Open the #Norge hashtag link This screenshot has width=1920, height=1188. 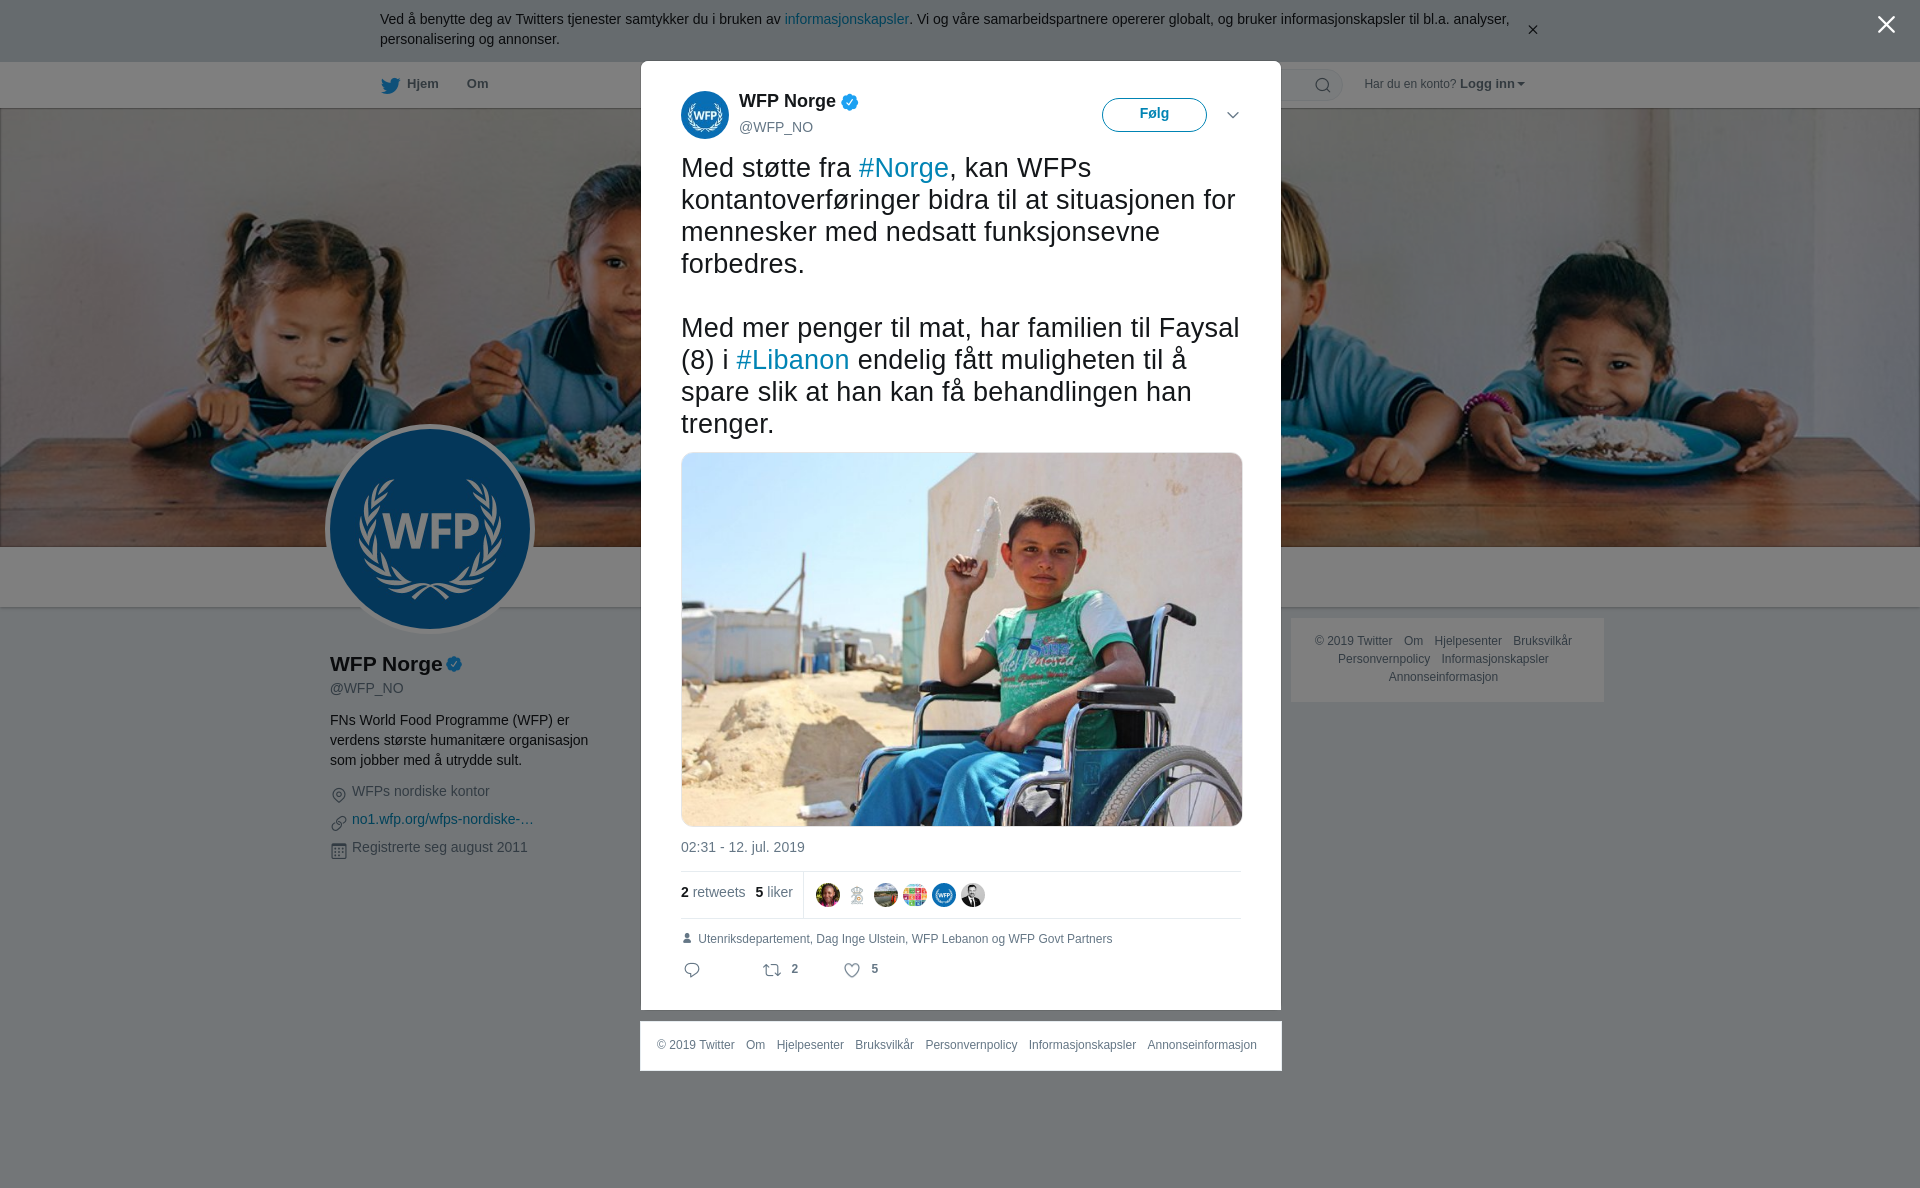(904, 168)
